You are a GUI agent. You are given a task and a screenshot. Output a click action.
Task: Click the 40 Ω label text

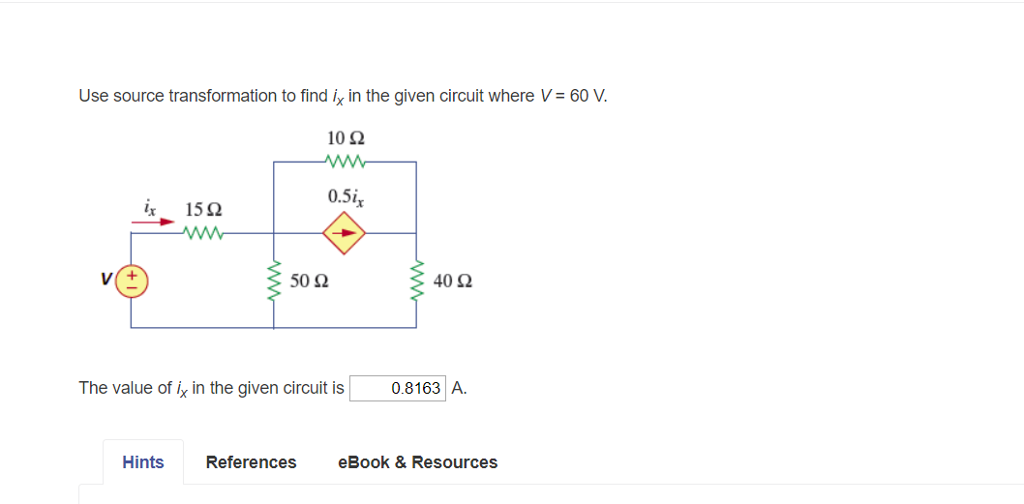(453, 281)
